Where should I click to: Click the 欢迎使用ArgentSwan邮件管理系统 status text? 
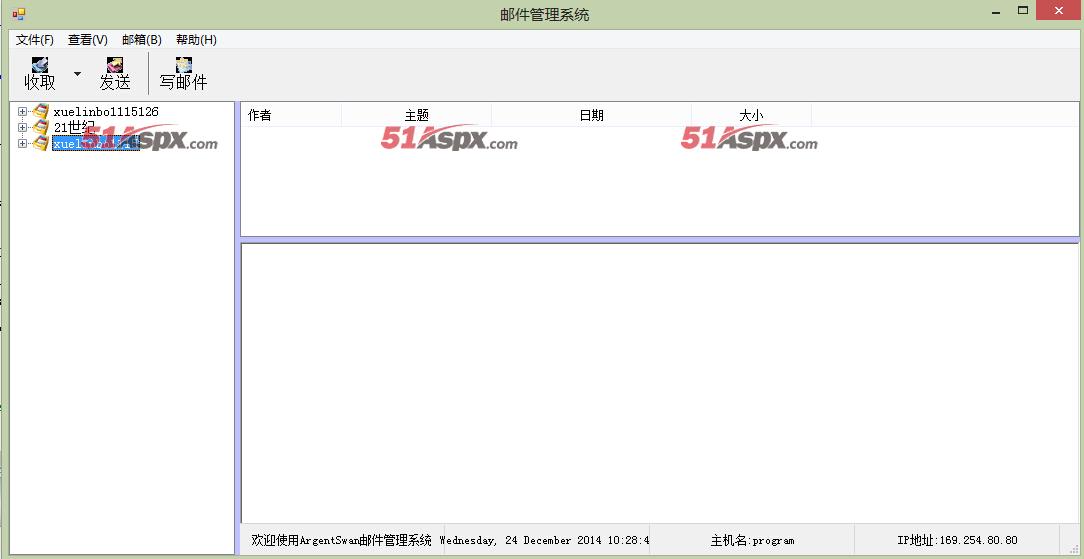coord(342,540)
